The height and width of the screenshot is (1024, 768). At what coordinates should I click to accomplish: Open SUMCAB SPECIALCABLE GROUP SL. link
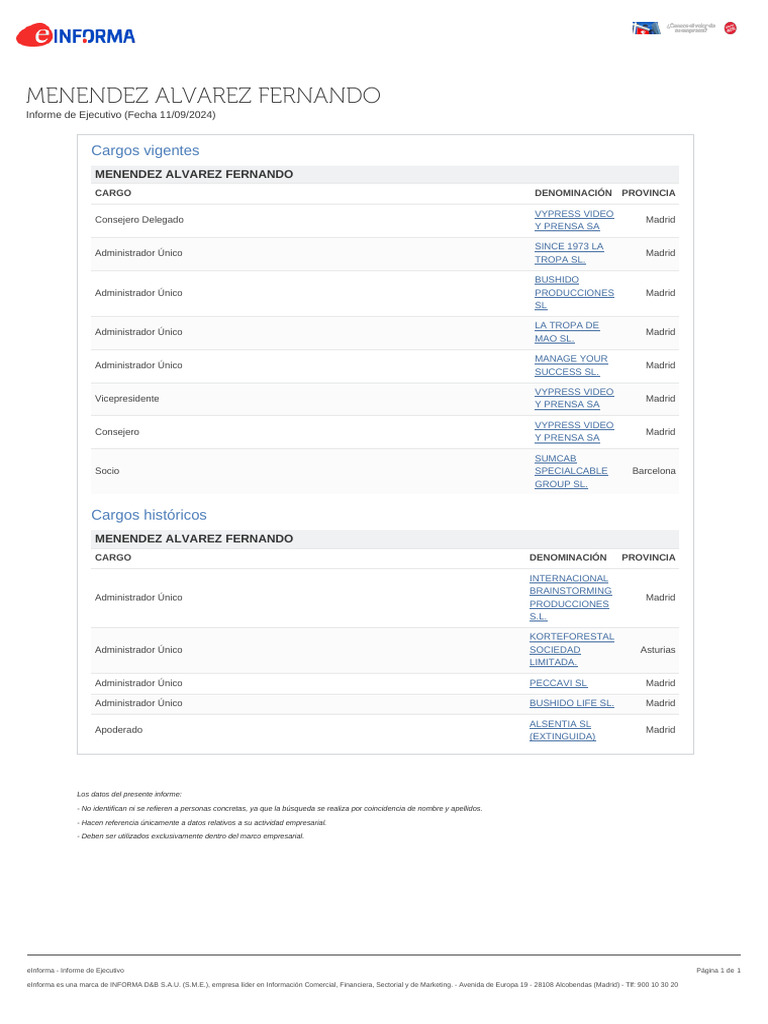pos(571,471)
